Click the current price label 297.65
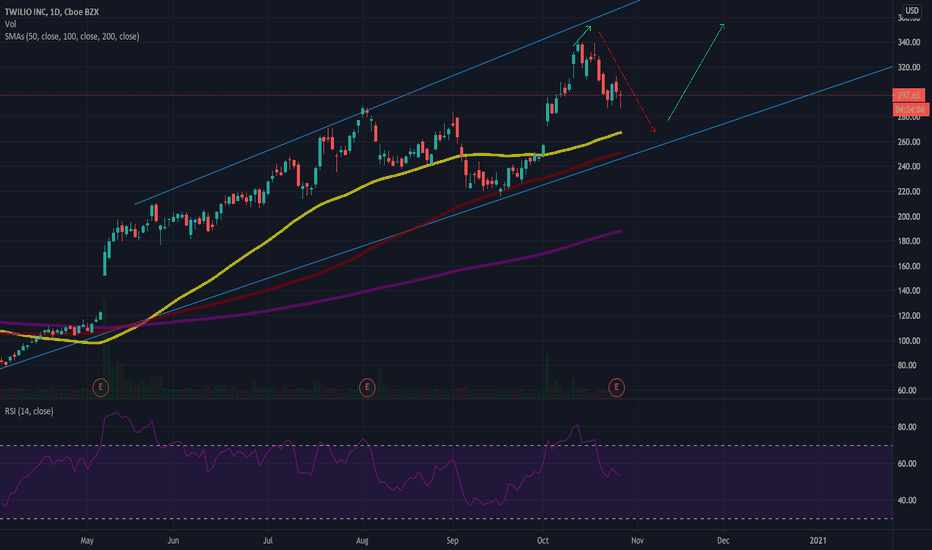 point(909,95)
